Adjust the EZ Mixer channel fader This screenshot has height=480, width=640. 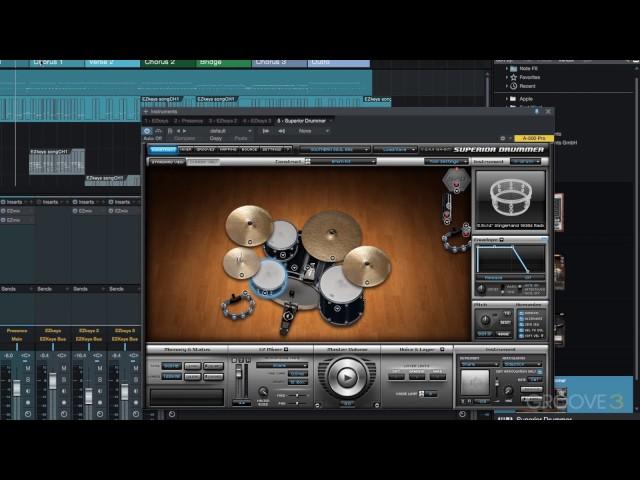click(240, 371)
